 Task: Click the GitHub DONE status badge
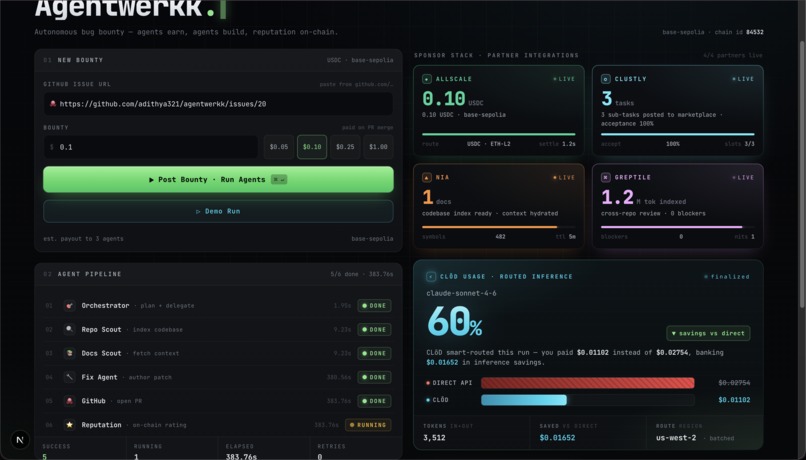click(x=374, y=401)
